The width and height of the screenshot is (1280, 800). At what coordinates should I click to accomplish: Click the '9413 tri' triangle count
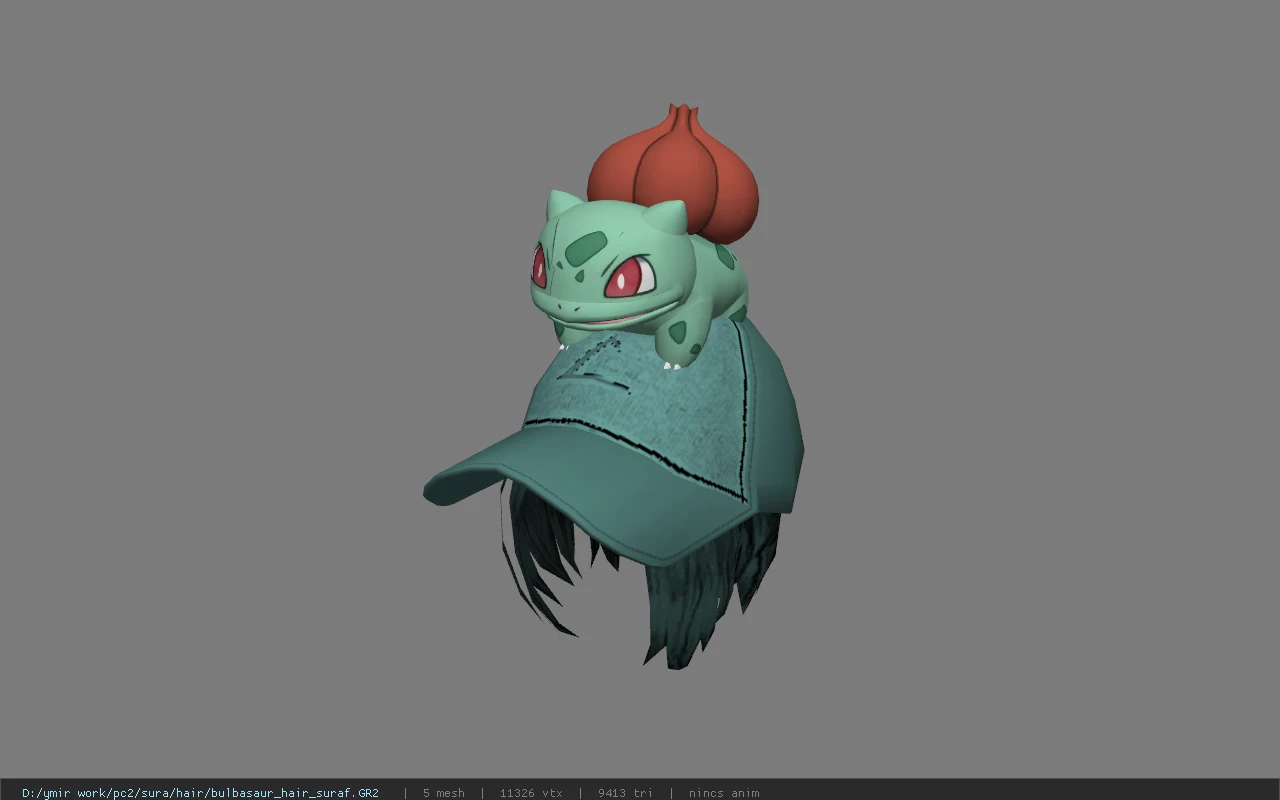tap(625, 793)
